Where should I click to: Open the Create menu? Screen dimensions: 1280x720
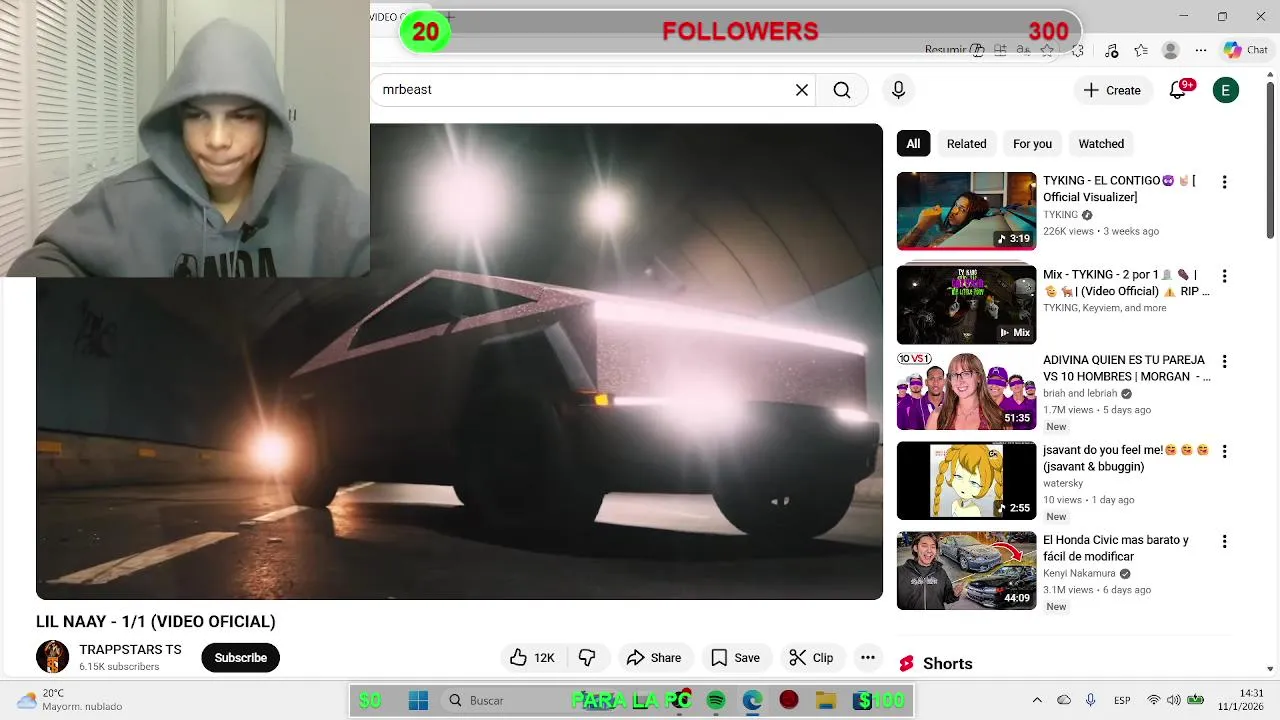1112,90
